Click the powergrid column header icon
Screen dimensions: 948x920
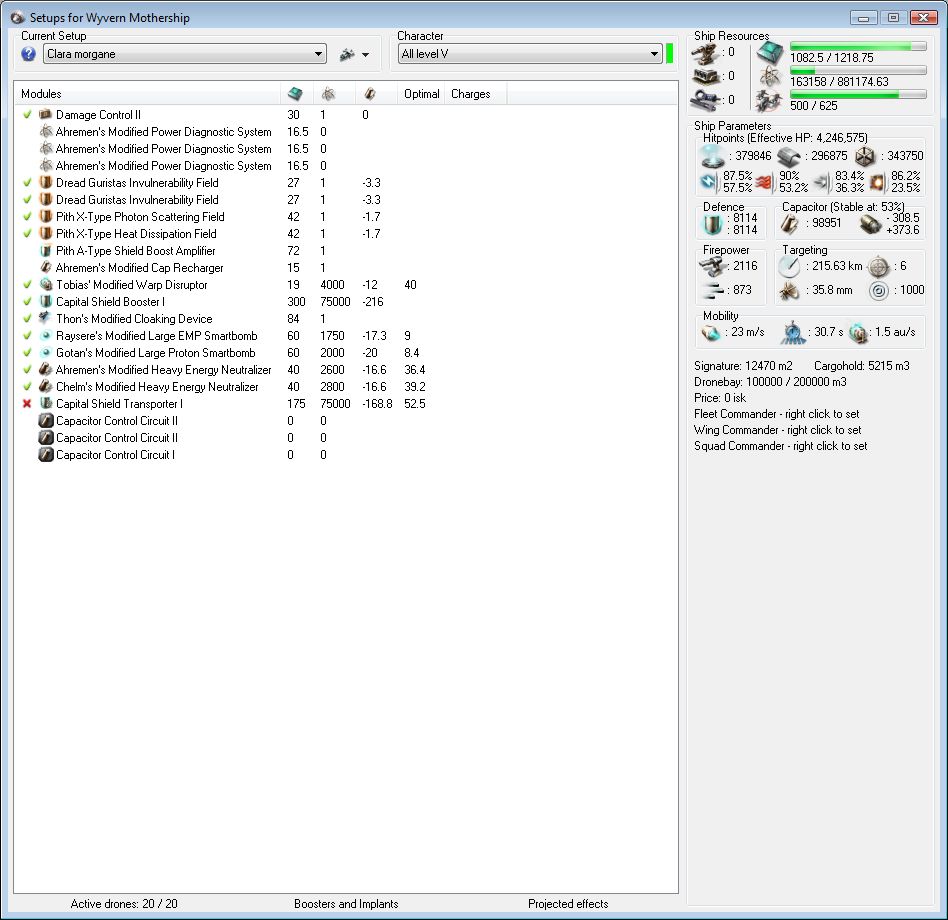pyautogui.click(x=328, y=94)
